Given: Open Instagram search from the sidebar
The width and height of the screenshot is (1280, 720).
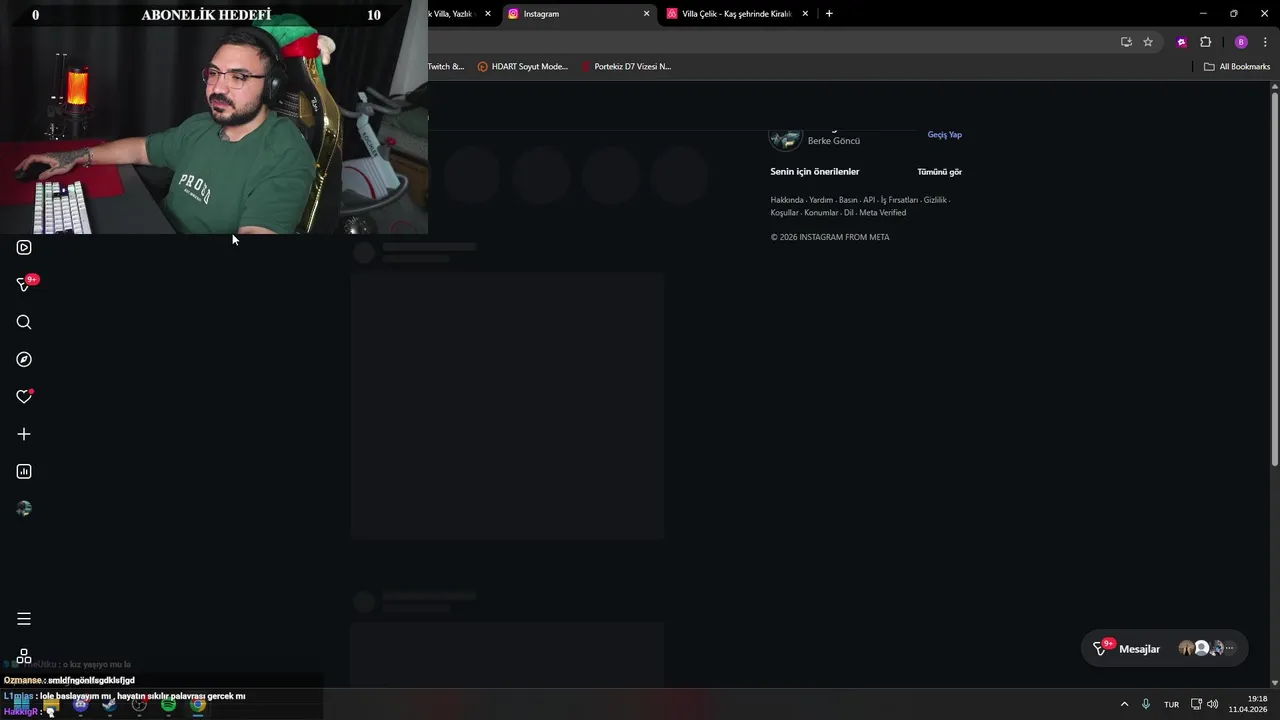Looking at the screenshot, I should tap(24, 322).
